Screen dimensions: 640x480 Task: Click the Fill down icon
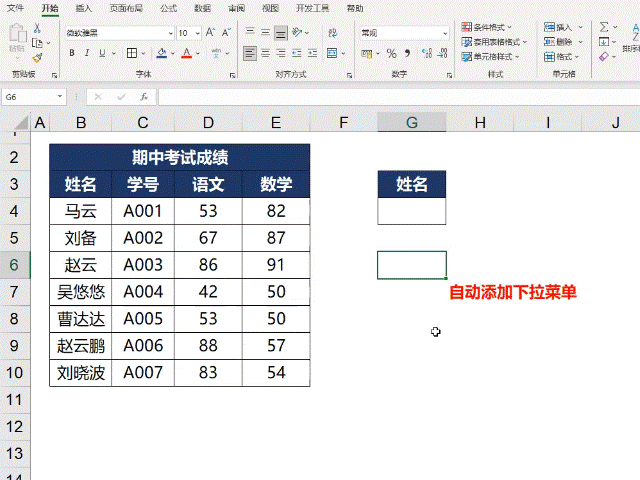pos(604,42)
